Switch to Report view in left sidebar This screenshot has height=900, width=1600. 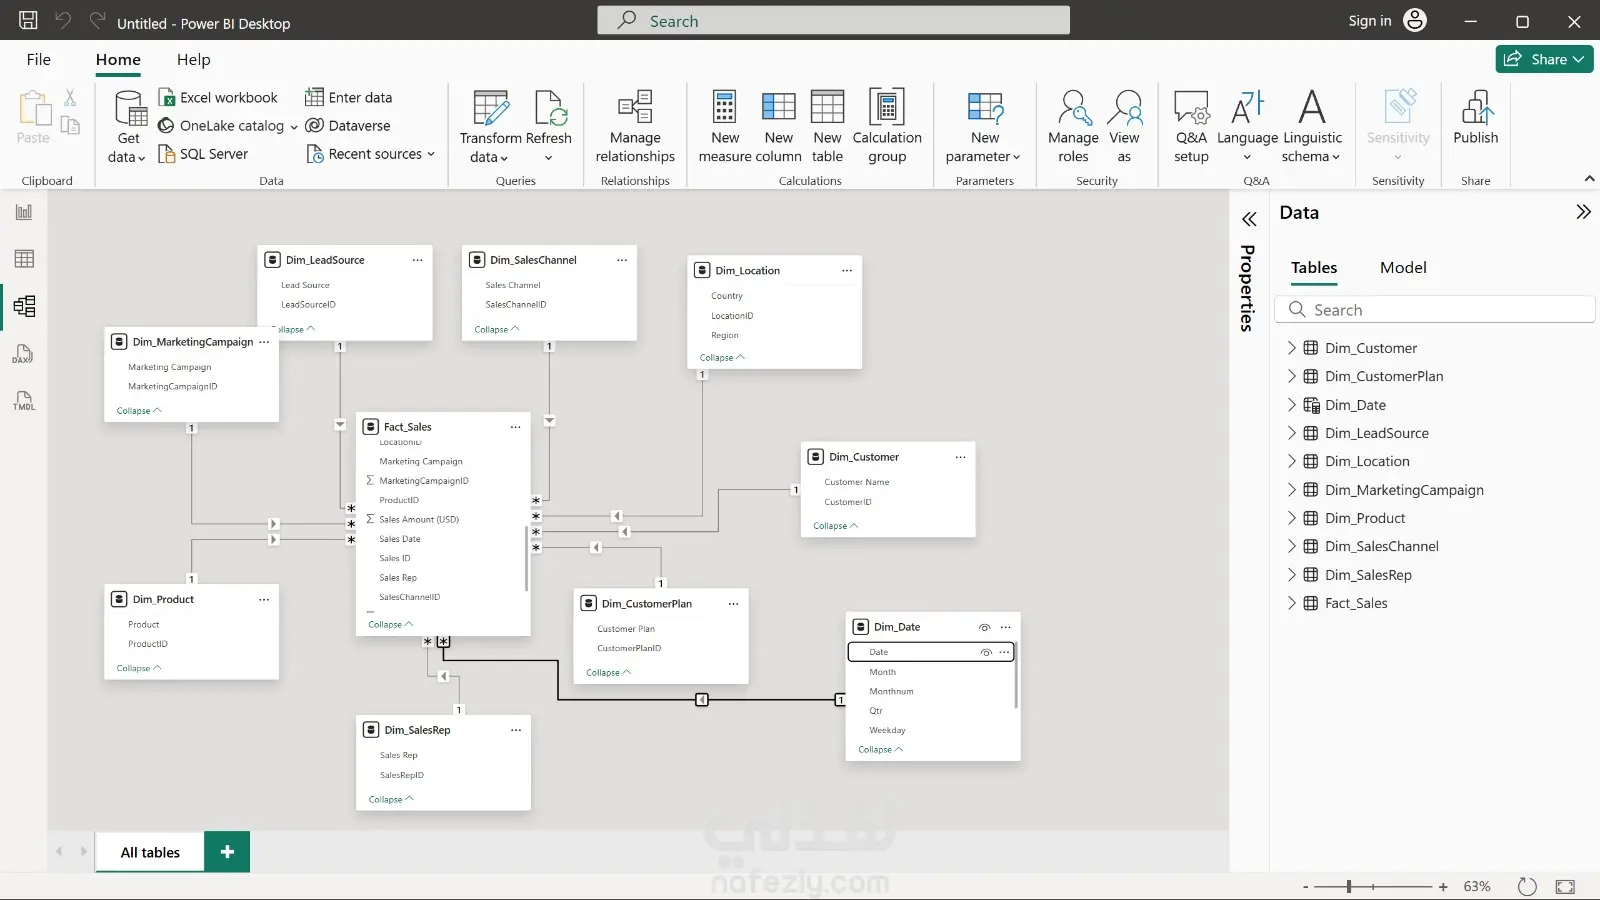coord(24,212)
